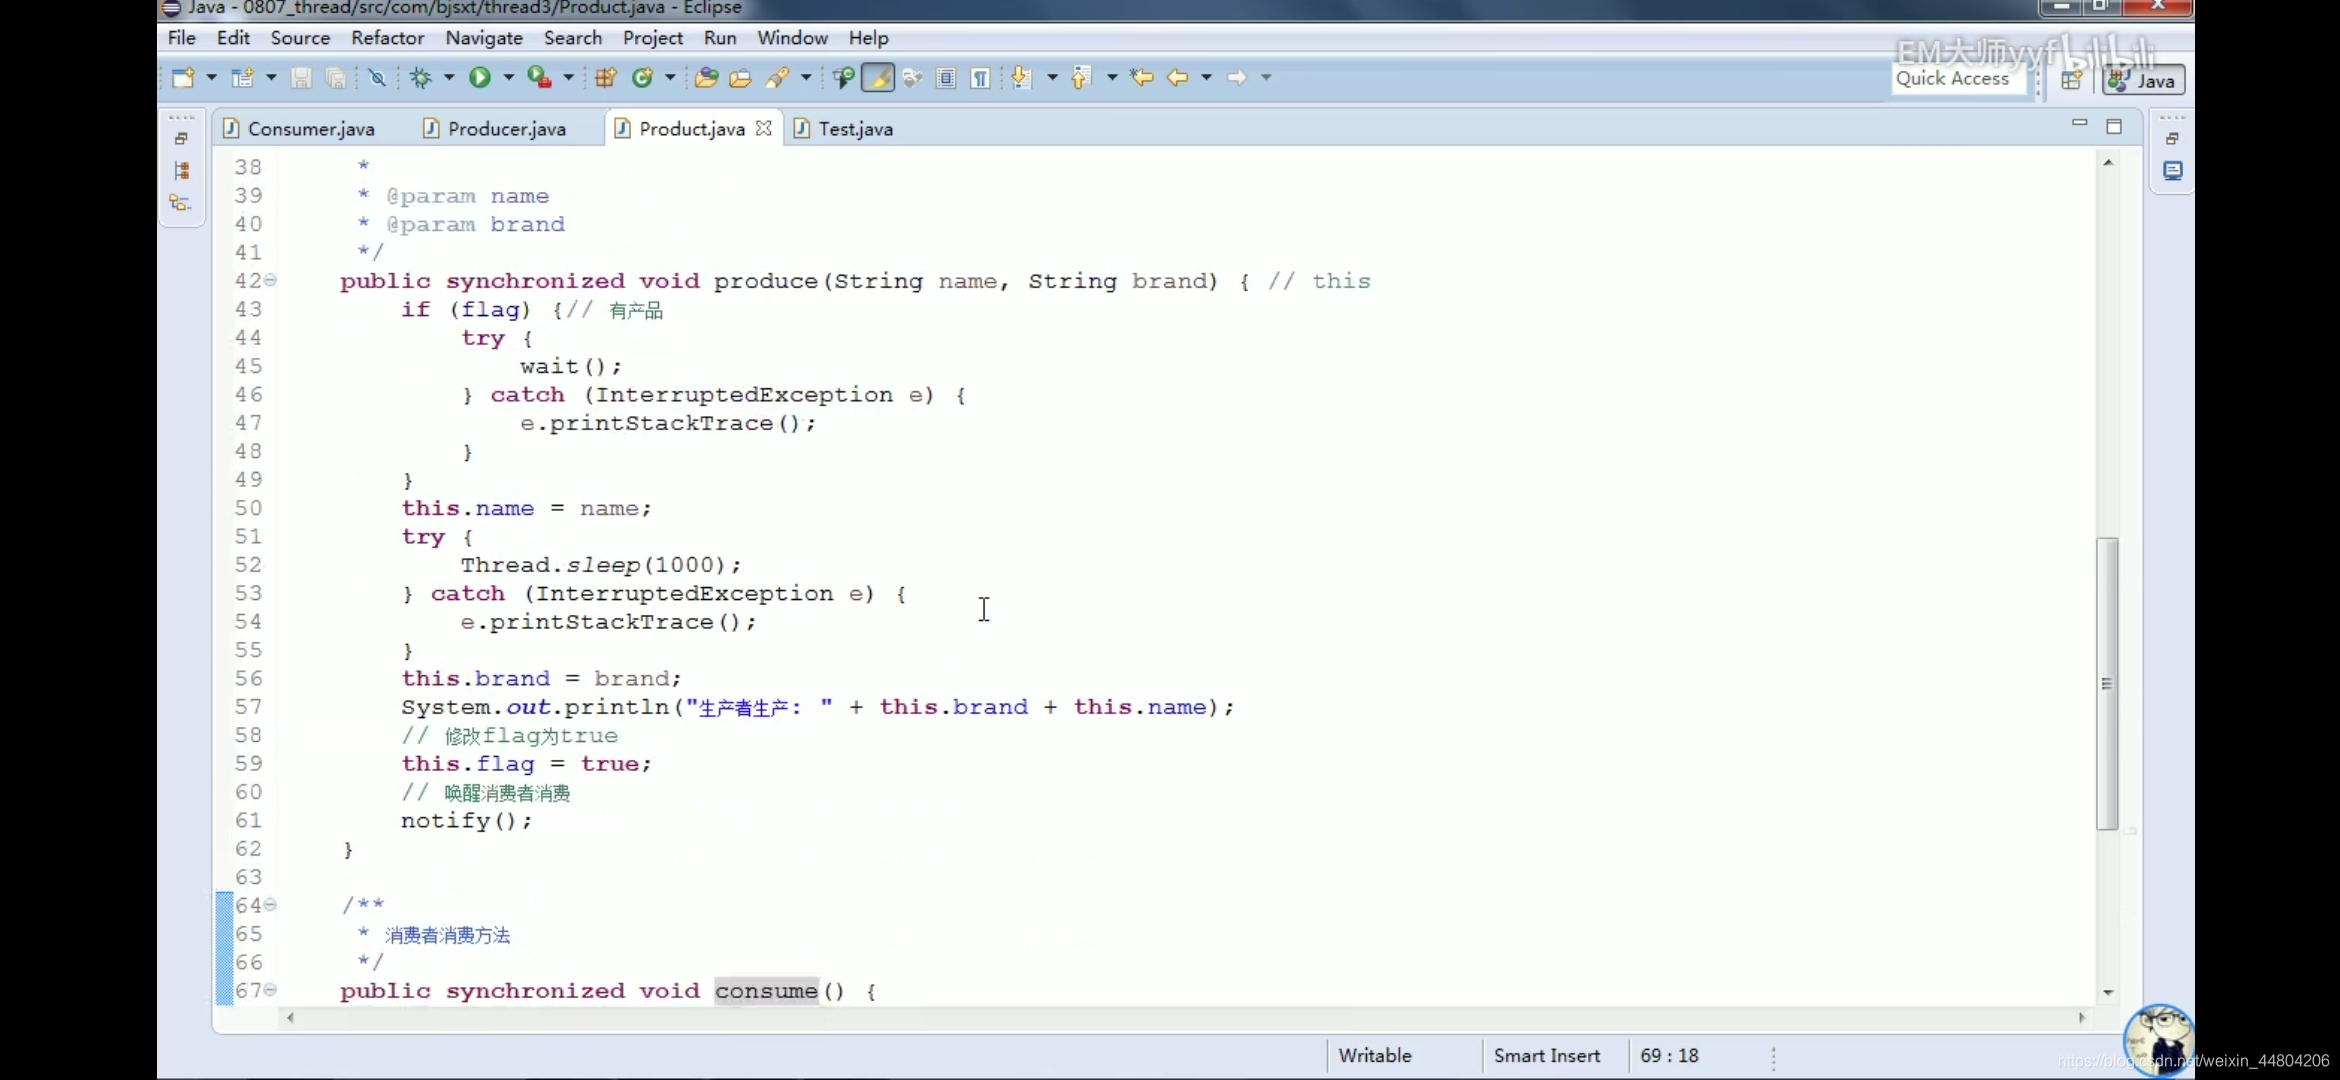Toggle Mark Occurrences highlighter
This screenshot has height=1080, width=2340.
point(878,77)
